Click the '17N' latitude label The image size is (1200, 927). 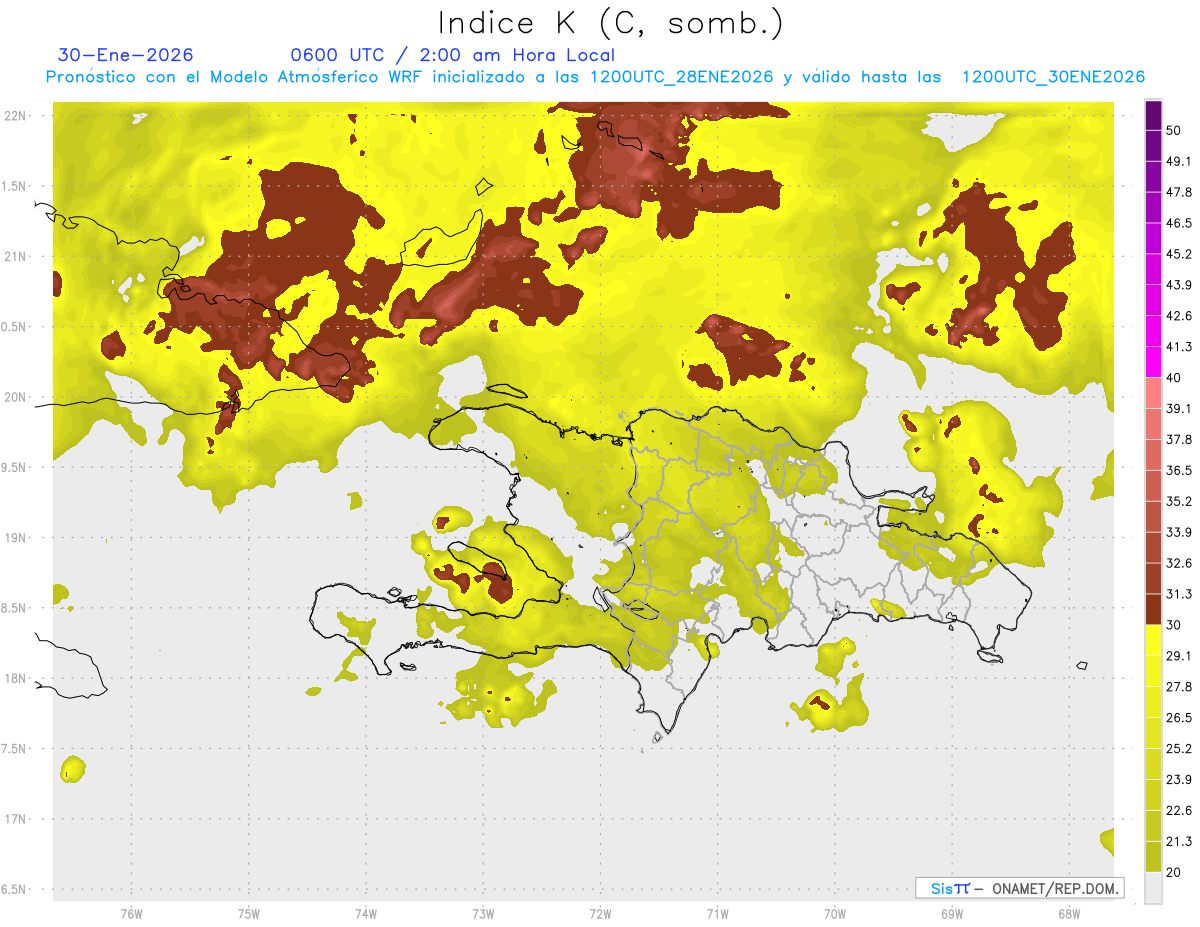[x=15, y=819]
